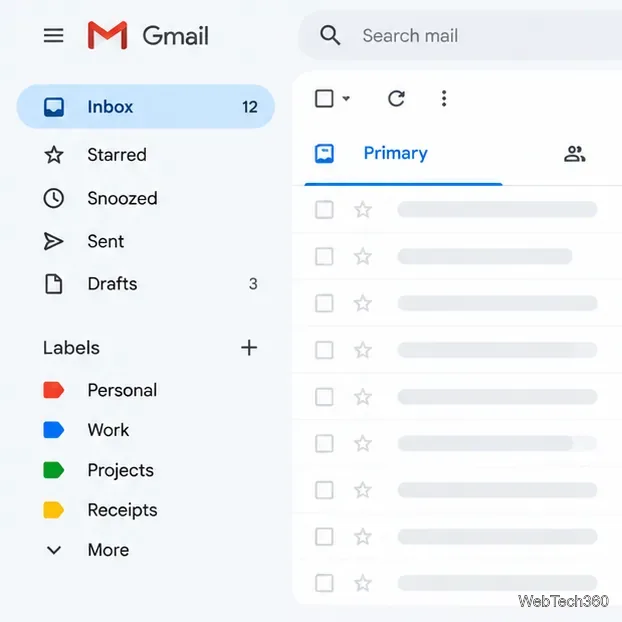
Task: Click the Labels section heading
Action: point(71,347)
